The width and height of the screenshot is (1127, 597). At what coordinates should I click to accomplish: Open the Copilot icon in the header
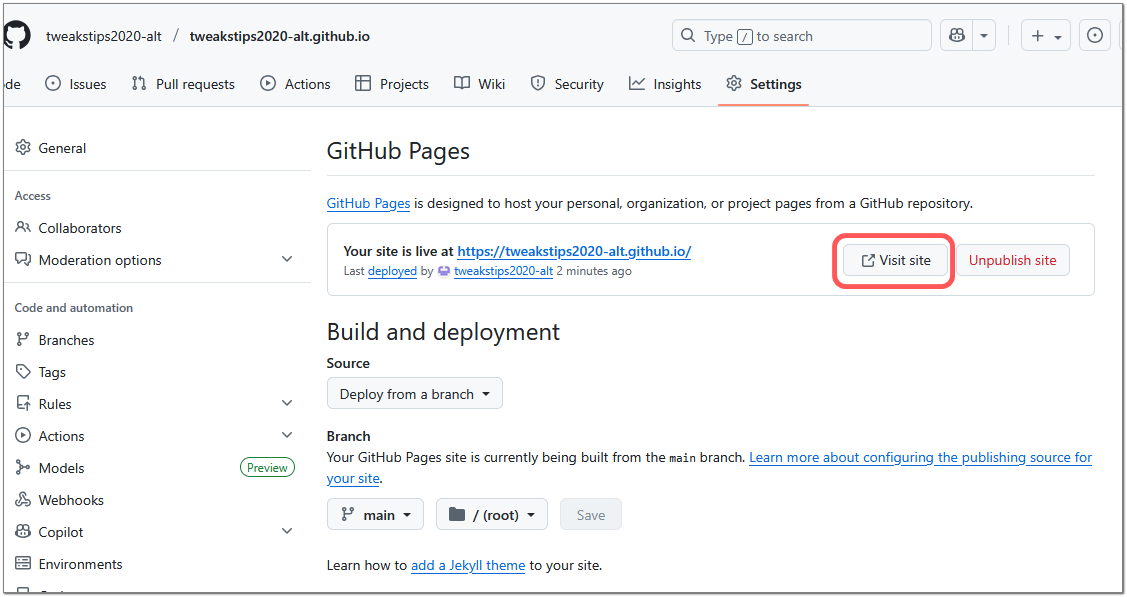coord(955,34)
